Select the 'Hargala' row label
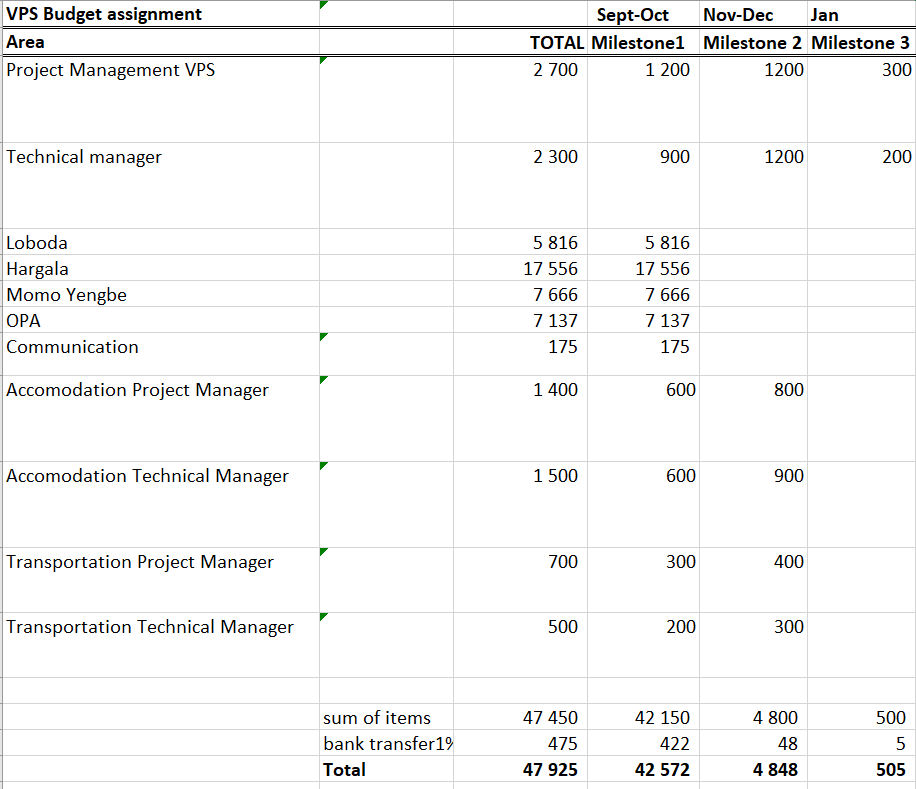This screenshot has width=916, height=789. pos(38,269)
